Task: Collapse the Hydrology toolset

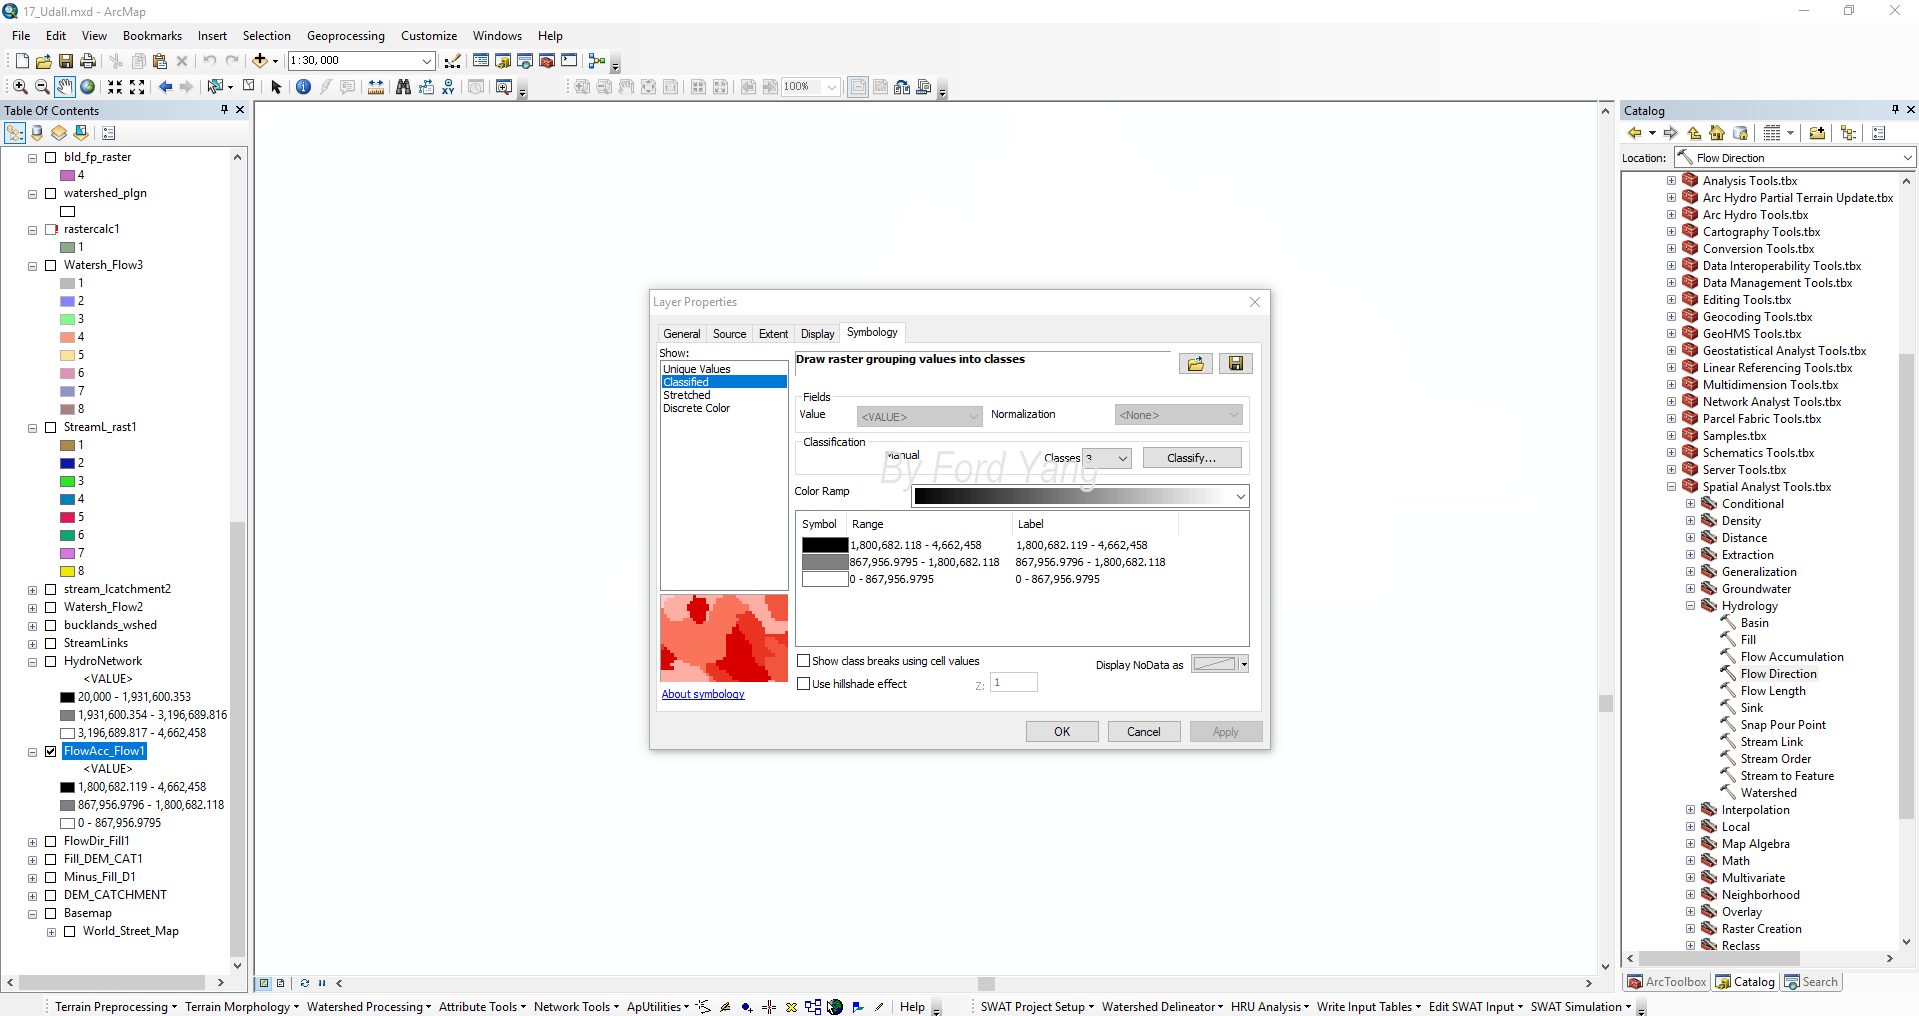Action: (1690, 606)
